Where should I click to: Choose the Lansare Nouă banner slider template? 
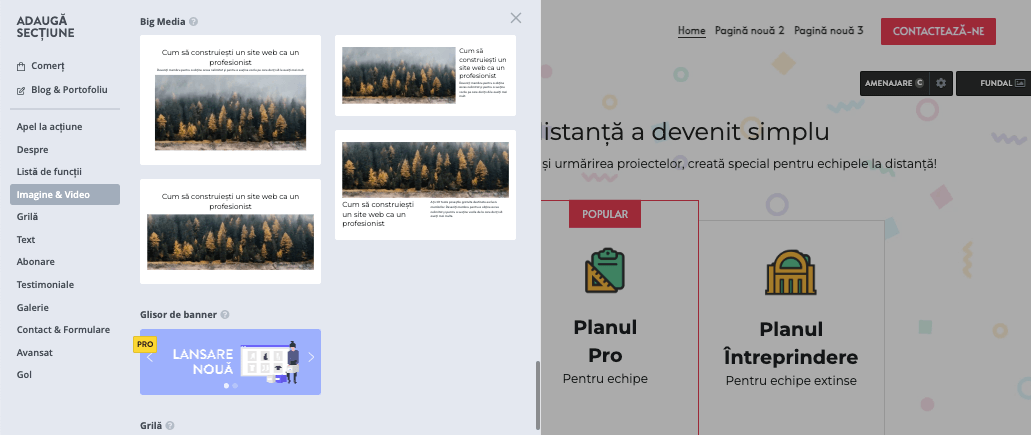click(230, 362)
